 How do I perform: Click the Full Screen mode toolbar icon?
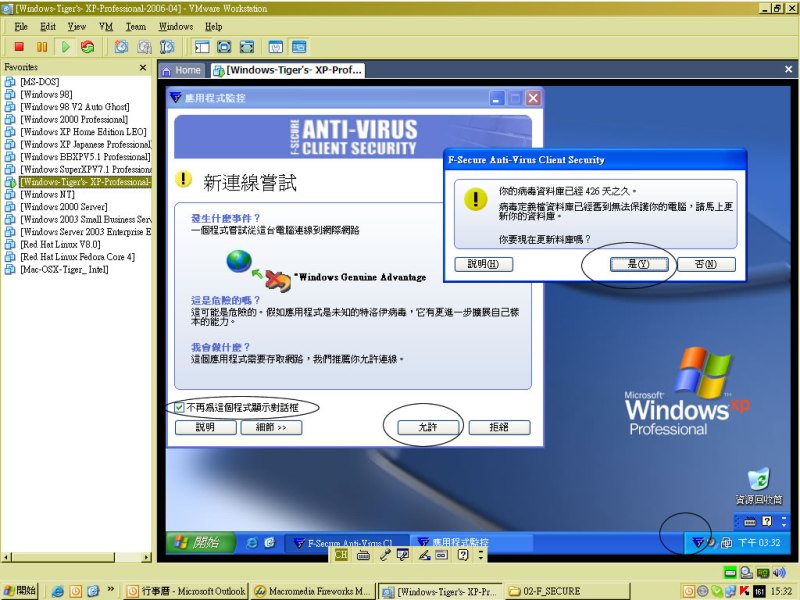tap(247, 47)
